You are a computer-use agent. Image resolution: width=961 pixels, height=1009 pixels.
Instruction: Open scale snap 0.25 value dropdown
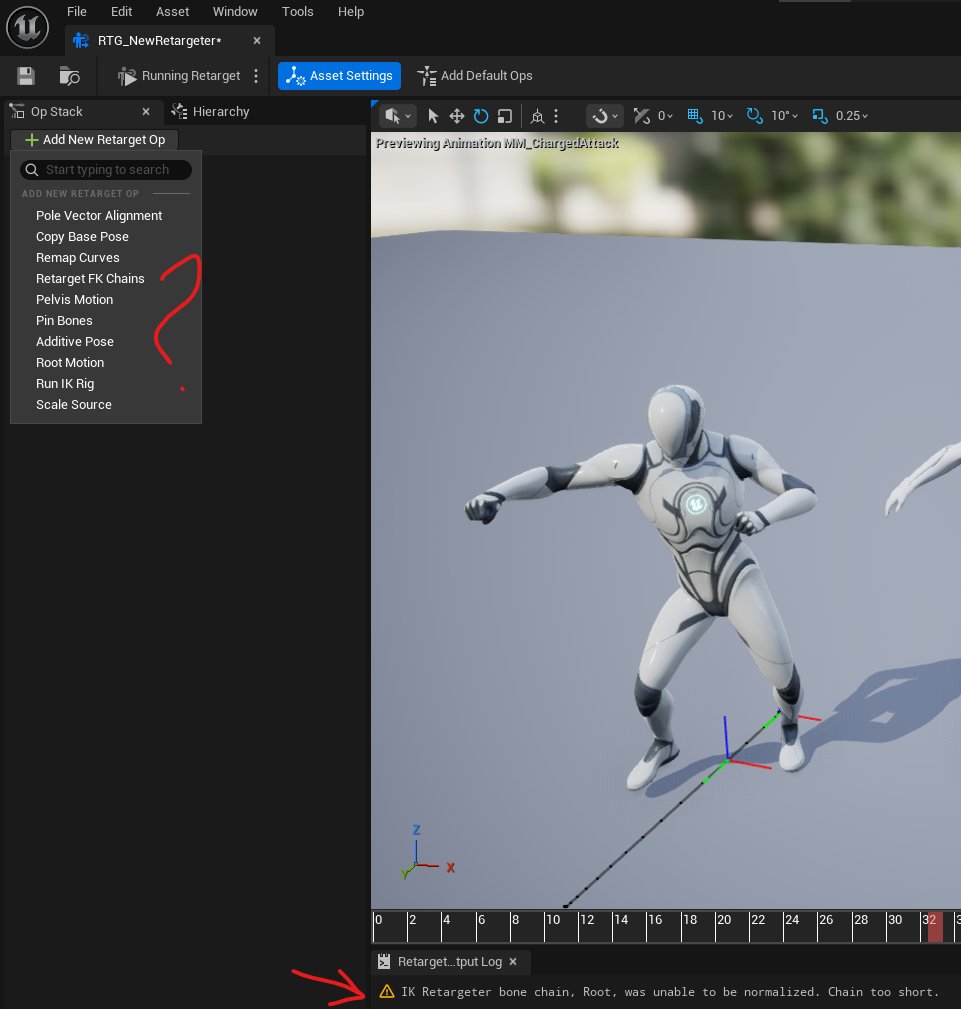click(853, 116)
